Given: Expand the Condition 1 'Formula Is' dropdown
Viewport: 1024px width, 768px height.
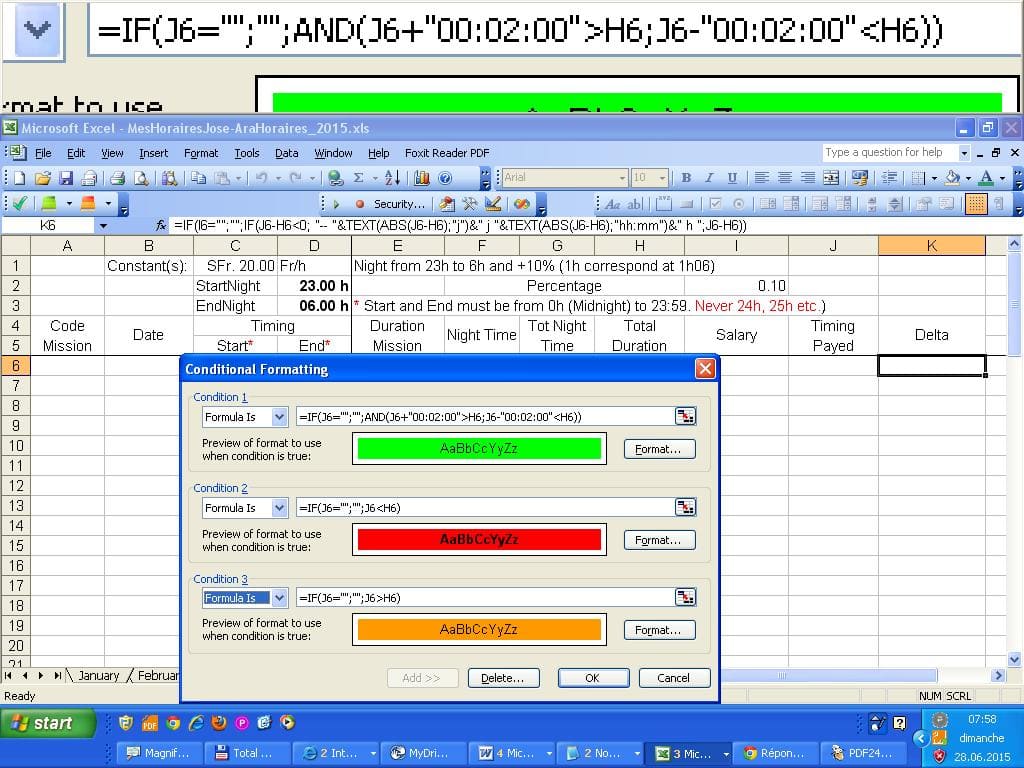Looking at the screenshot, I should pyautogui.click(x=279, y=417).
